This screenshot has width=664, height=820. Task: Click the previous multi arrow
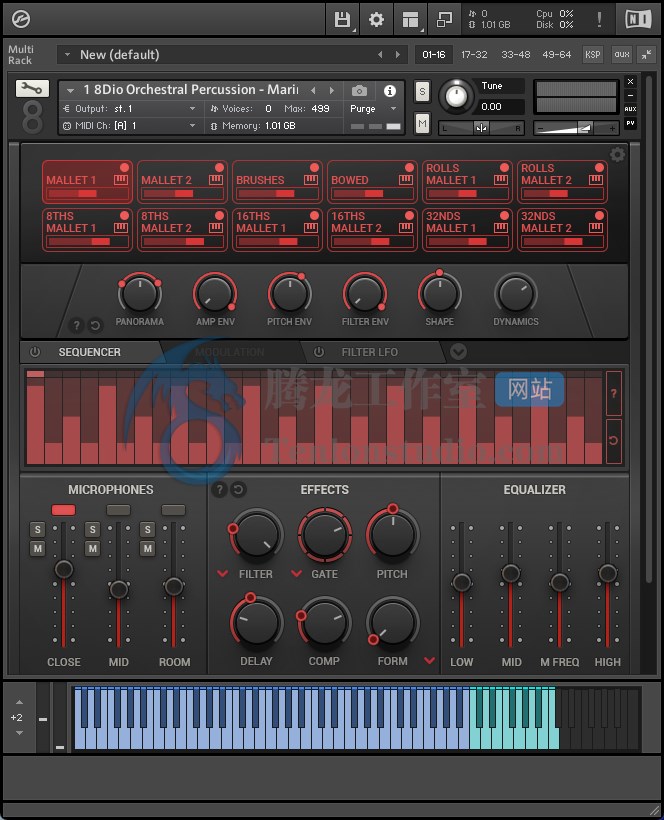(380, 54)
